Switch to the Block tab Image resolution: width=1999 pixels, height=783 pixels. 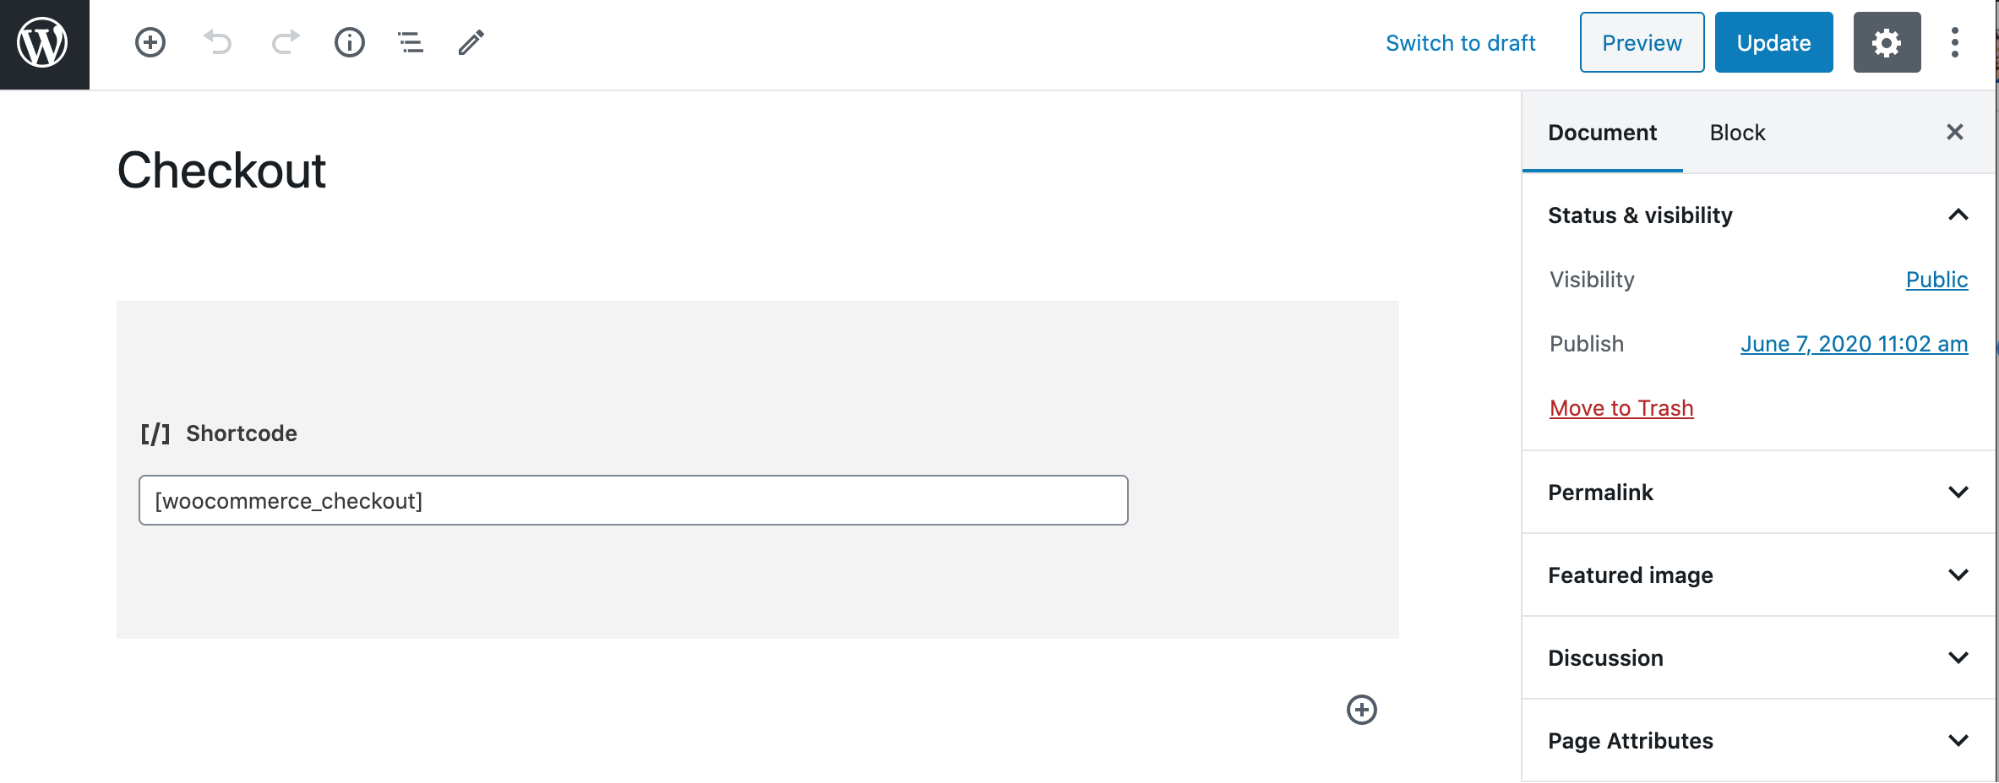(1737, 133)
